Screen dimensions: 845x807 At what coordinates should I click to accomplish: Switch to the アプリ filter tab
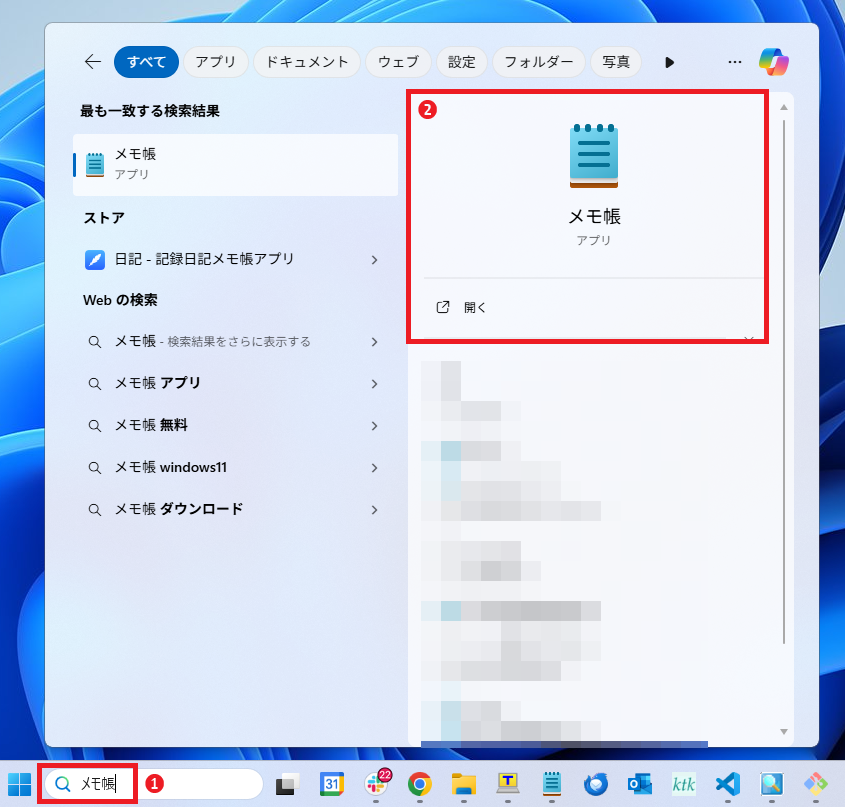215,62
